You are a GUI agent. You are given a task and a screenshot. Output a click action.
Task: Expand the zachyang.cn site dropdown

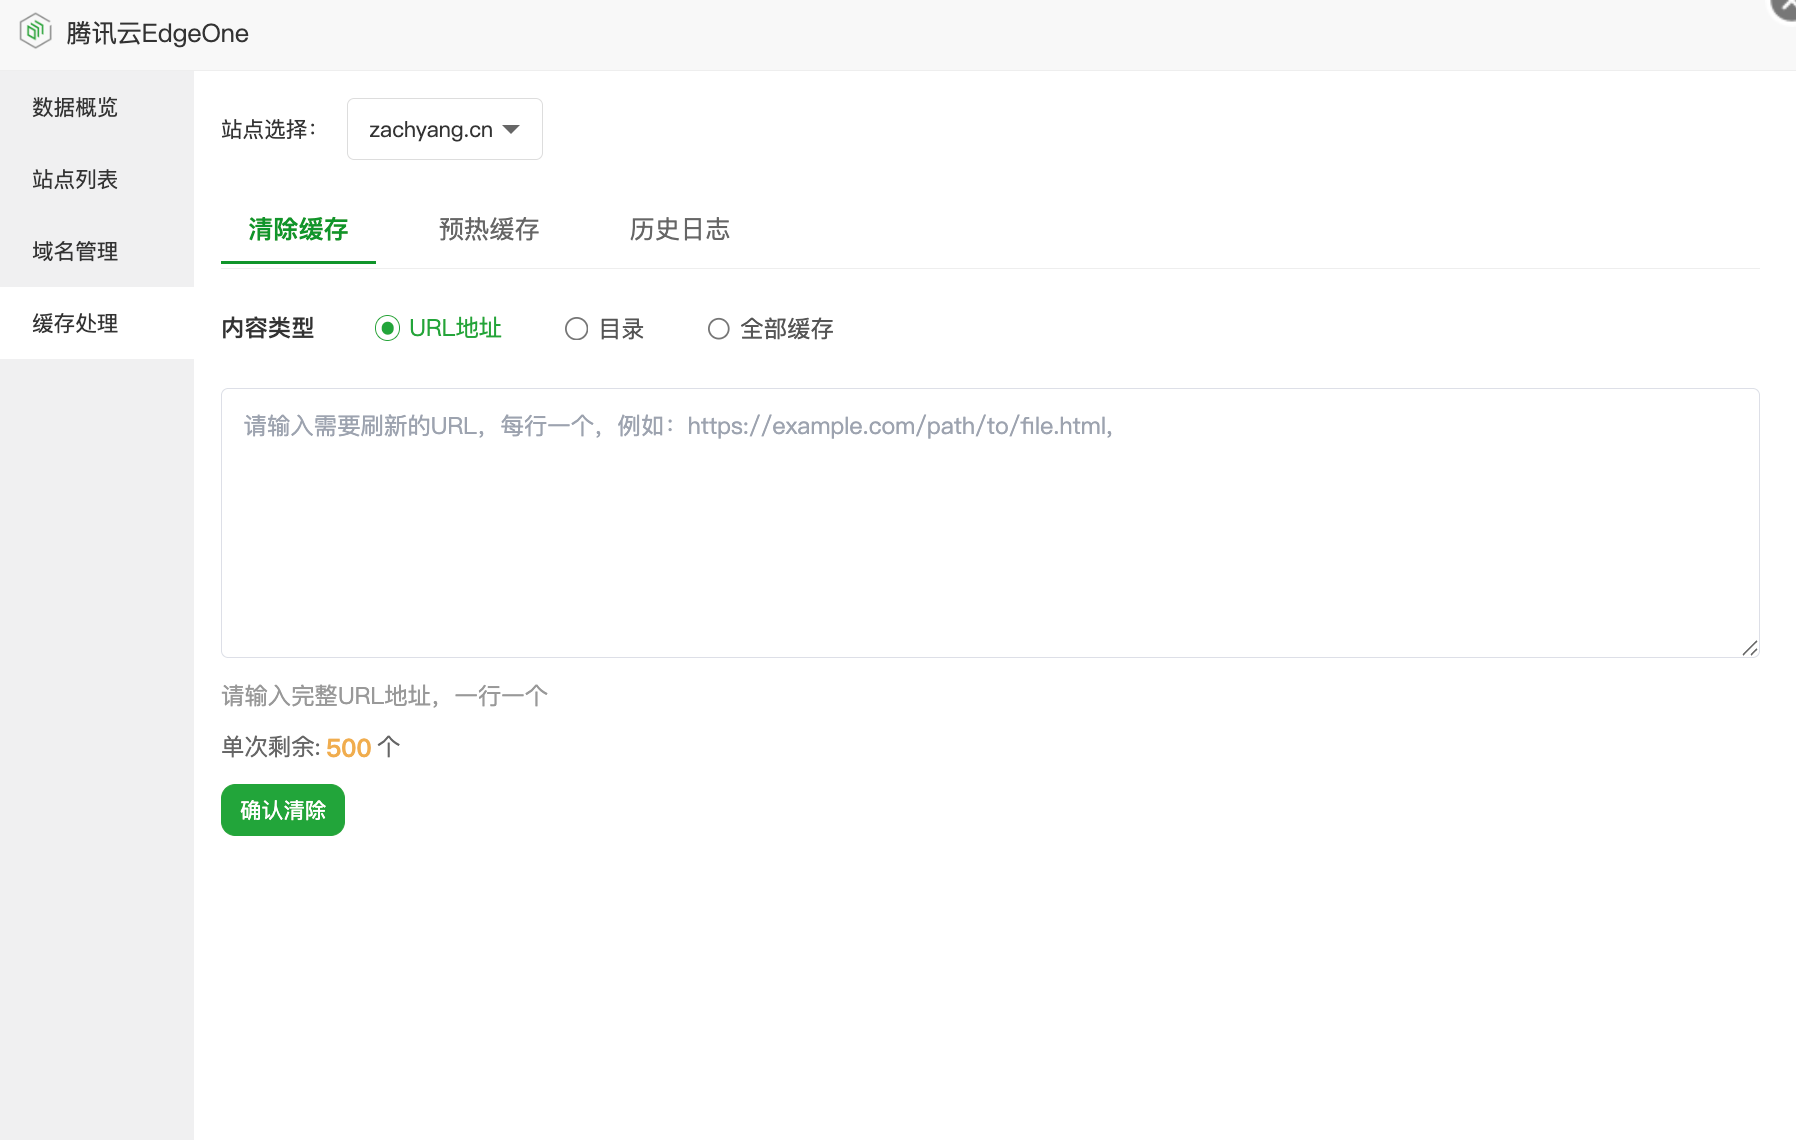click(444, 129)
